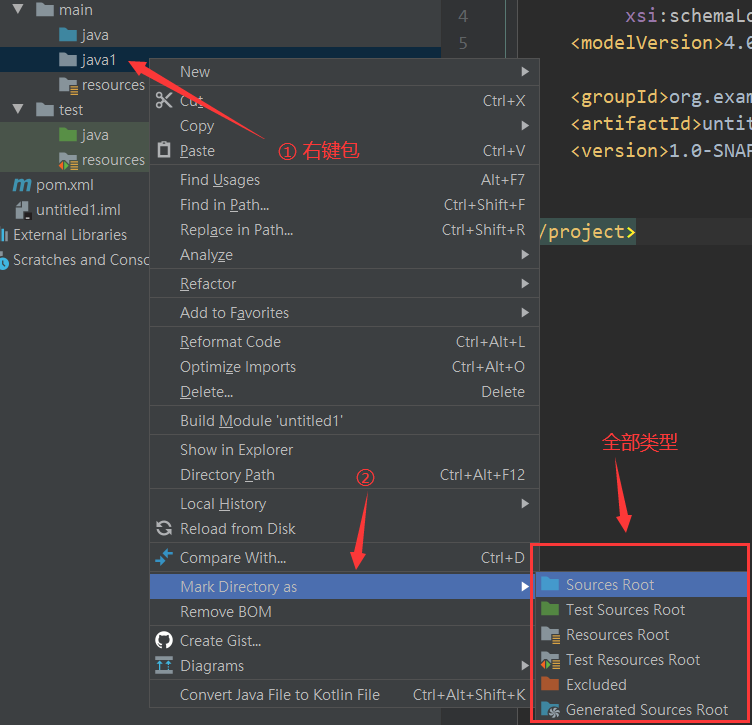Click the Compare With arrows icon
Viewport: 752px width, 725px height.
164,557
